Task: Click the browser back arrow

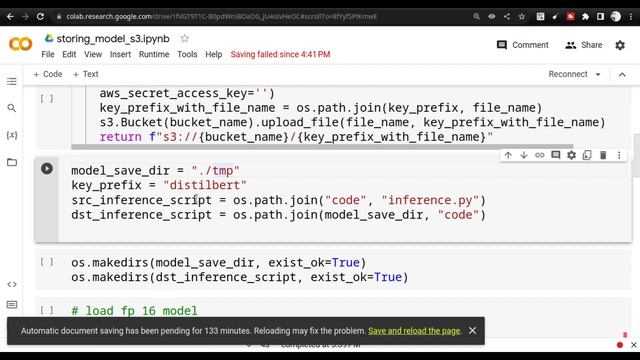Action: tap(10, 16)
